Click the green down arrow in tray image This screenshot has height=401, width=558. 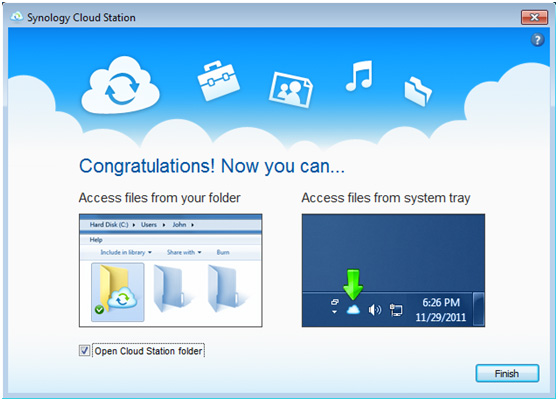[353, 285]
